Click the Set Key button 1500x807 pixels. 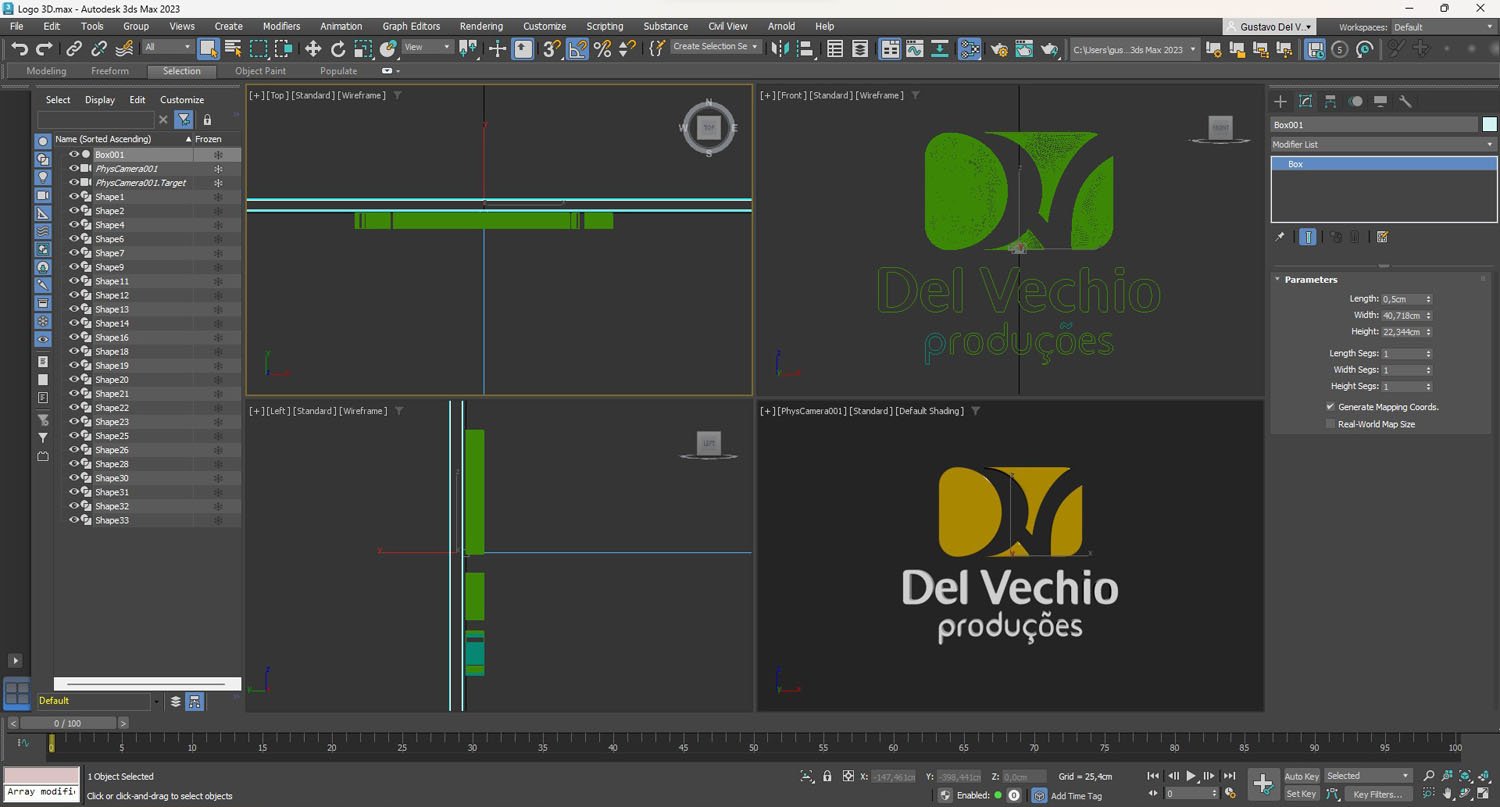[1301, 794]
